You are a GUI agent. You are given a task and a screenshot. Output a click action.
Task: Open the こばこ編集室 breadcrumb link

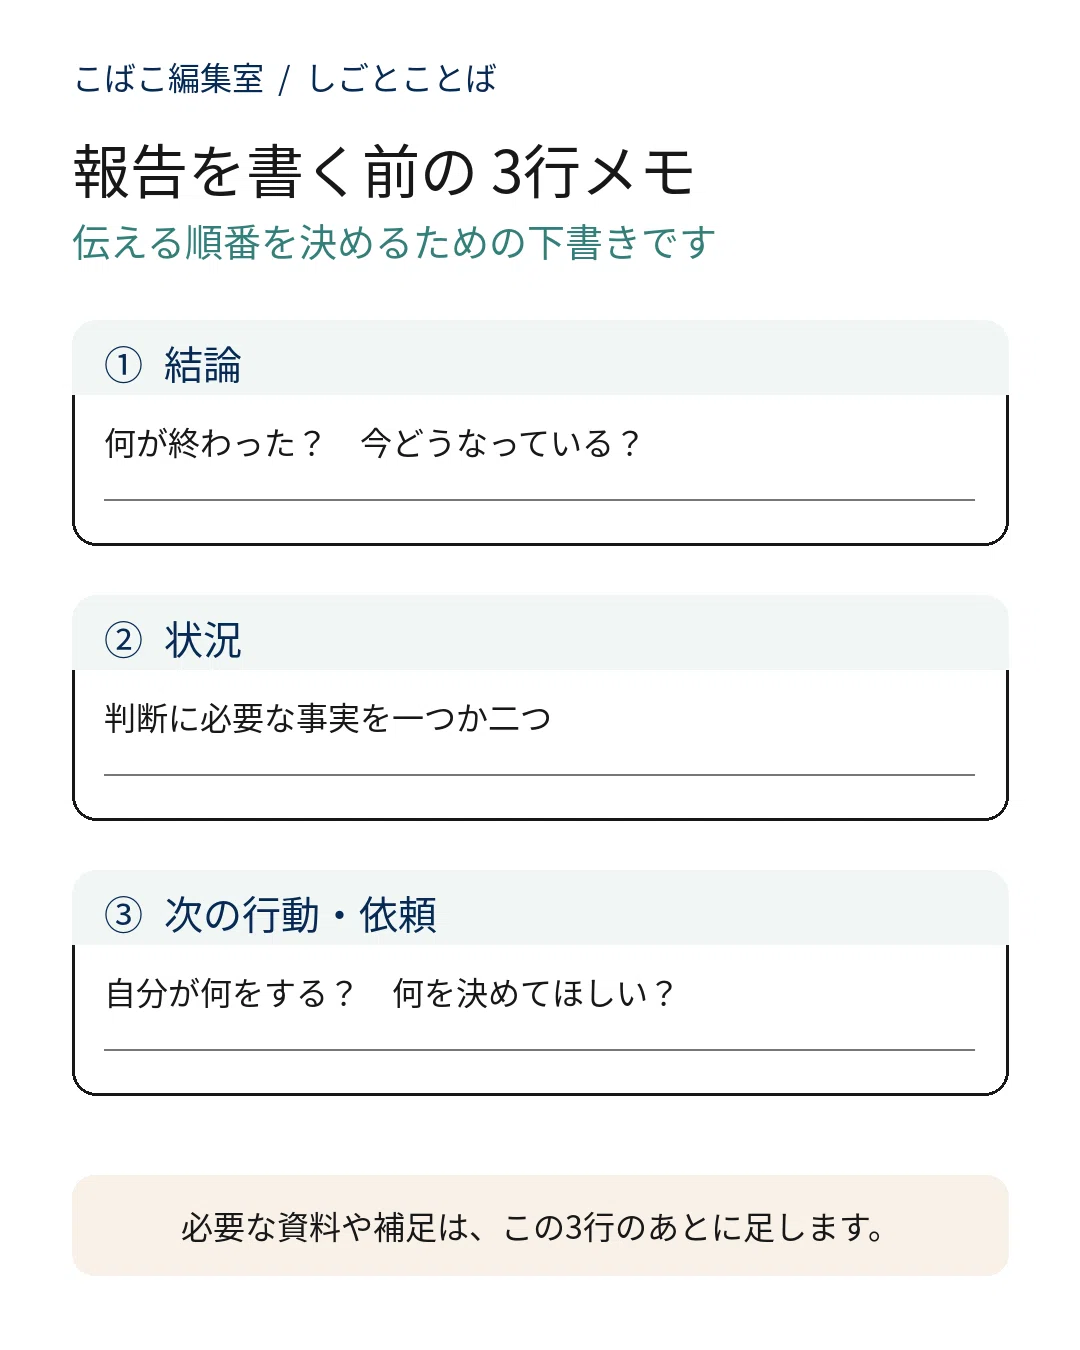point(168,78)
